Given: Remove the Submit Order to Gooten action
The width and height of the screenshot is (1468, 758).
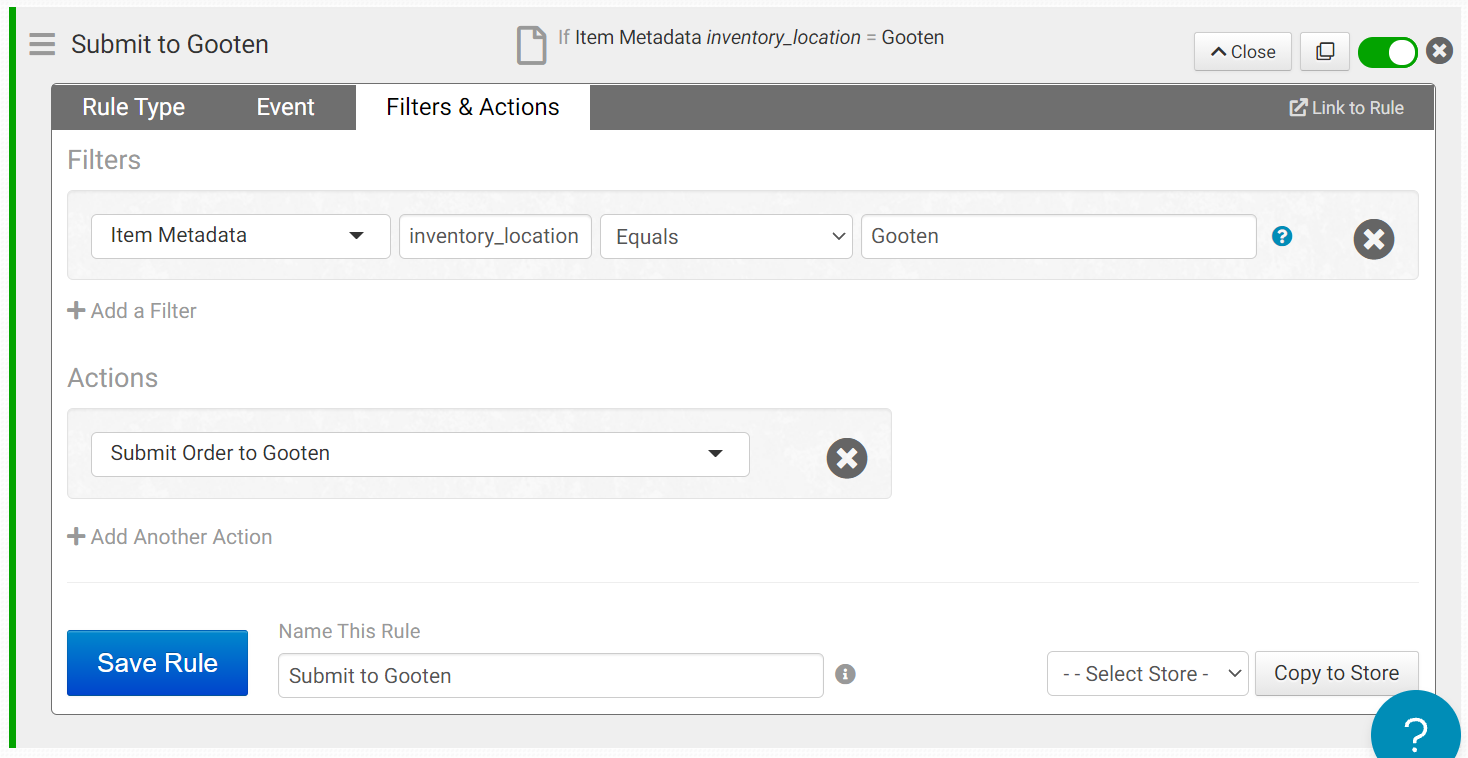Looking at the screenshot, I should (x=846, y=458).
